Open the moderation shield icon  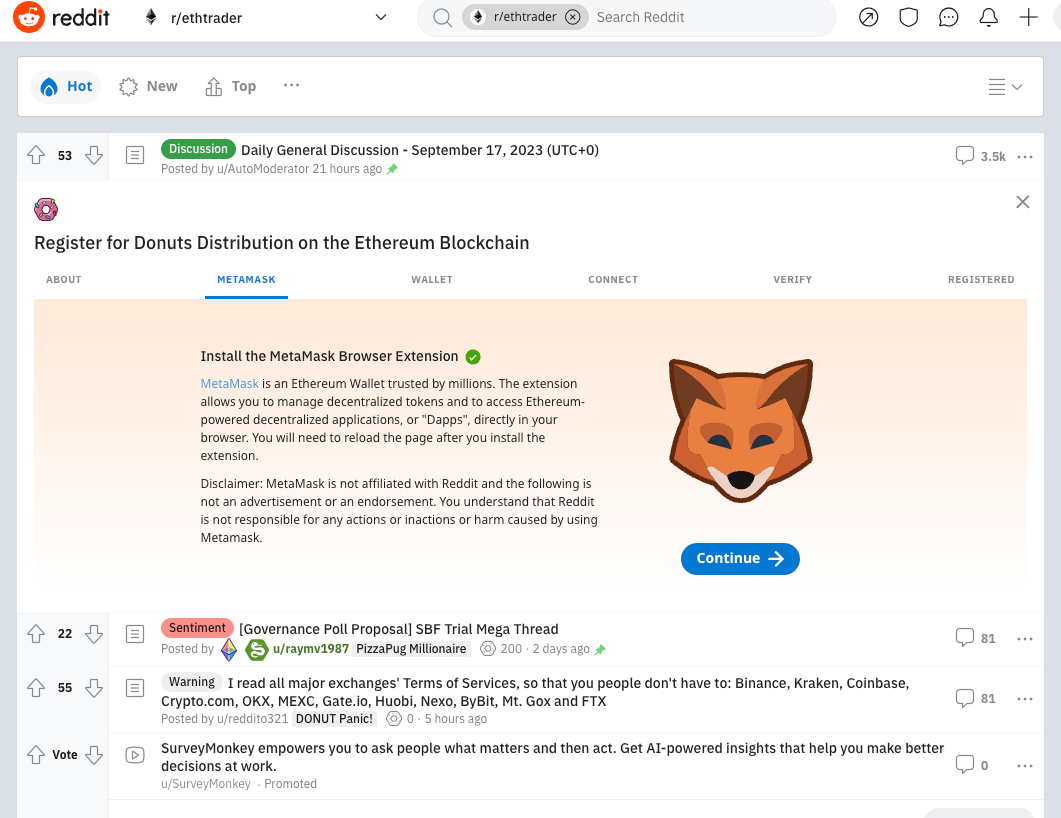pos(908,18)
